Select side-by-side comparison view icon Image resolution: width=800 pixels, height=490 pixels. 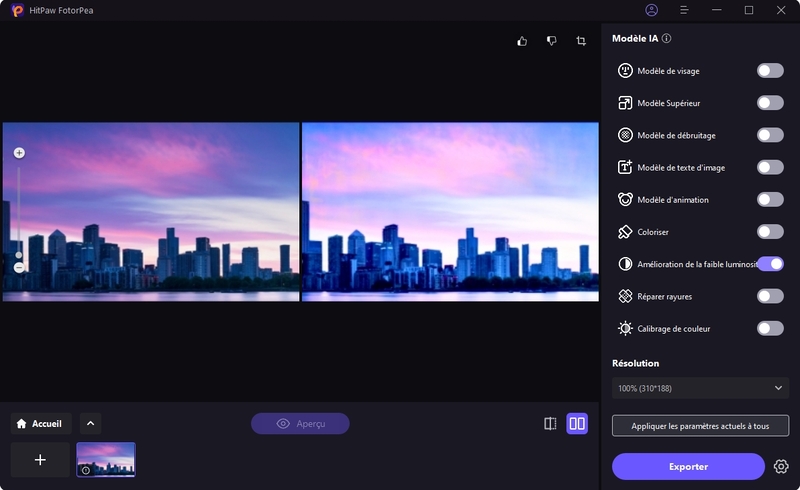577,424
